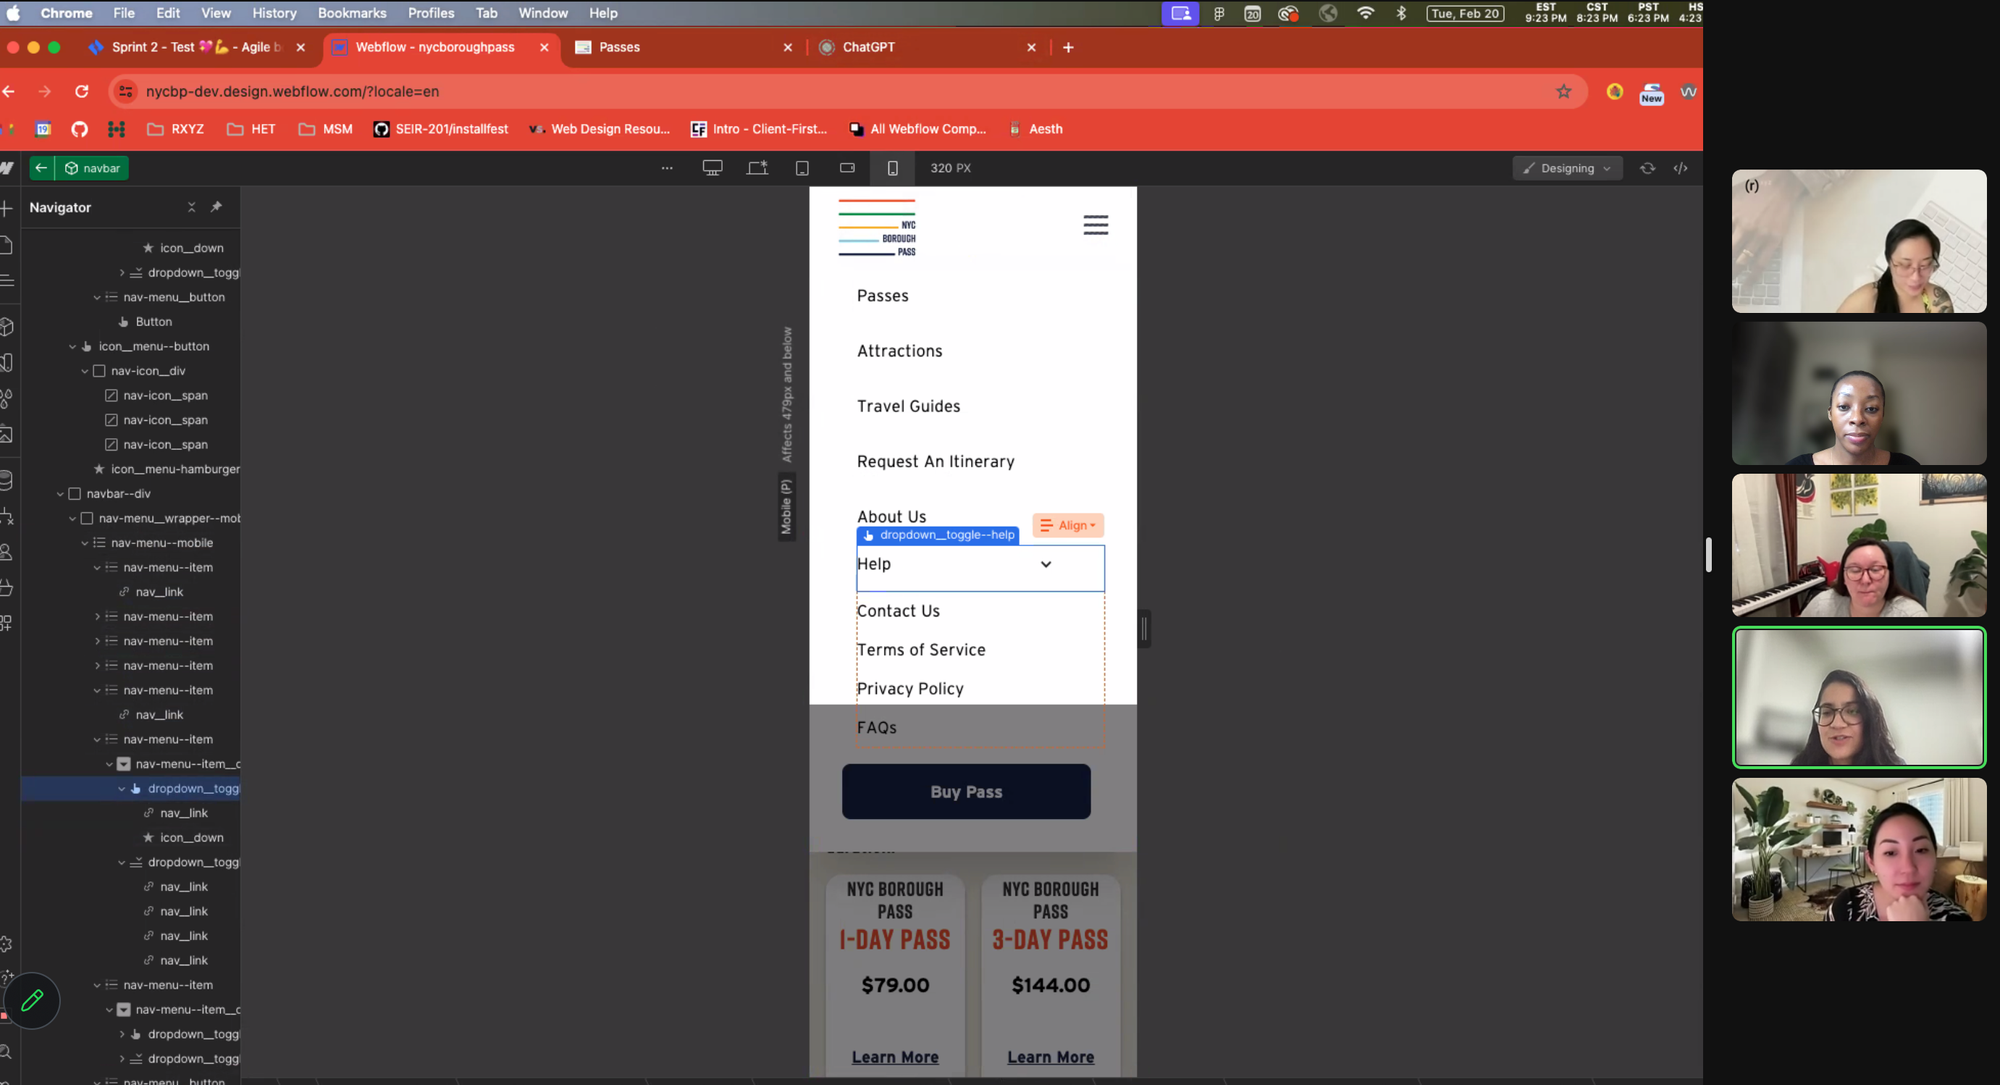Open the Align dropdown on canvas
Screen dimensions: 2000x1085
point(1067,525)
